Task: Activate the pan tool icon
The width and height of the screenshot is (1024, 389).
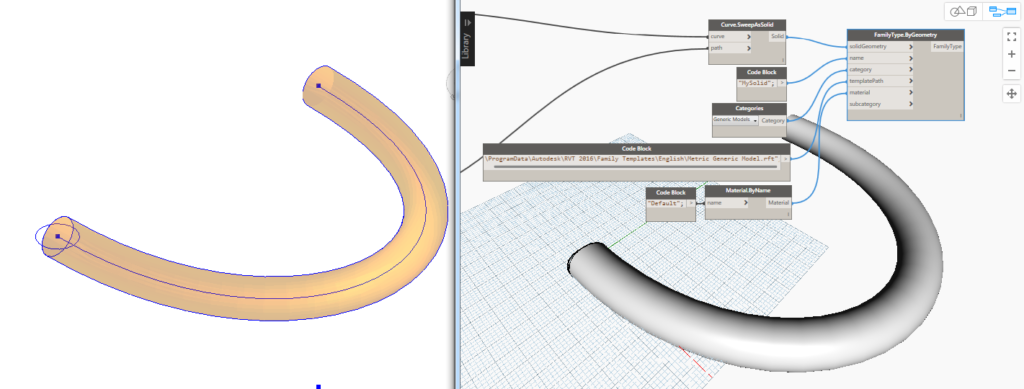Action: [x=1011, y=94]
